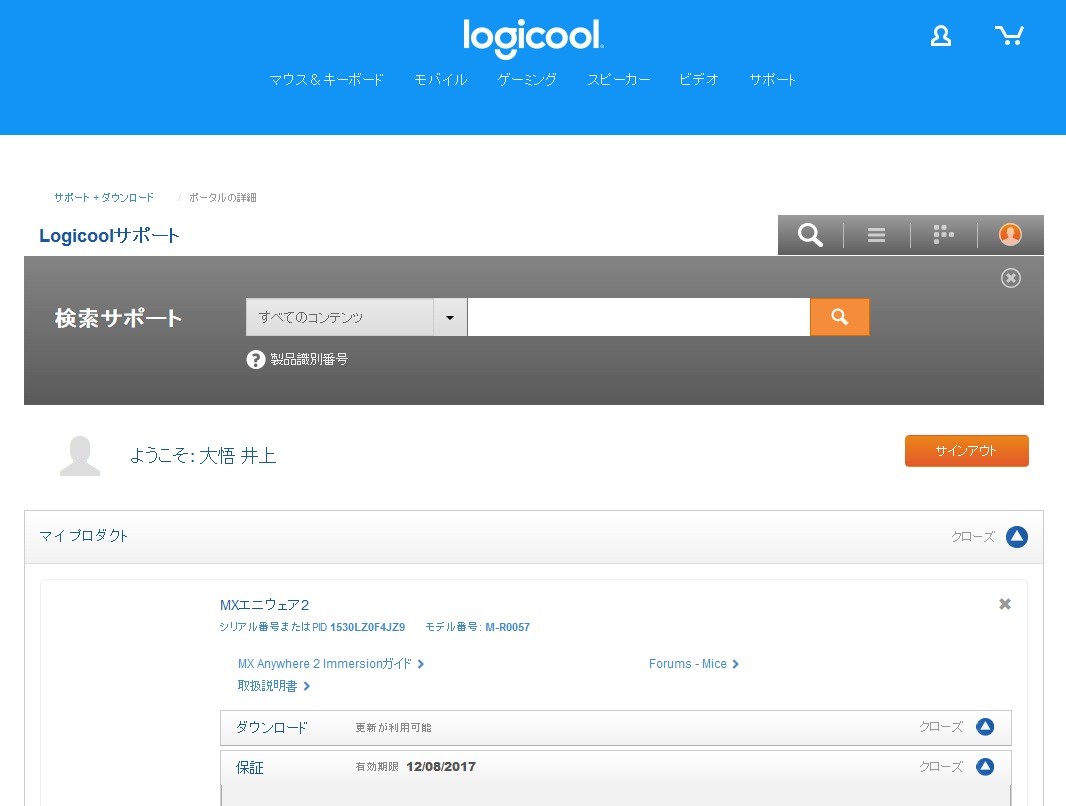Click the ダウンロード section label
The height and width of the screenshot is (806, 1066).
coord(271,728)
